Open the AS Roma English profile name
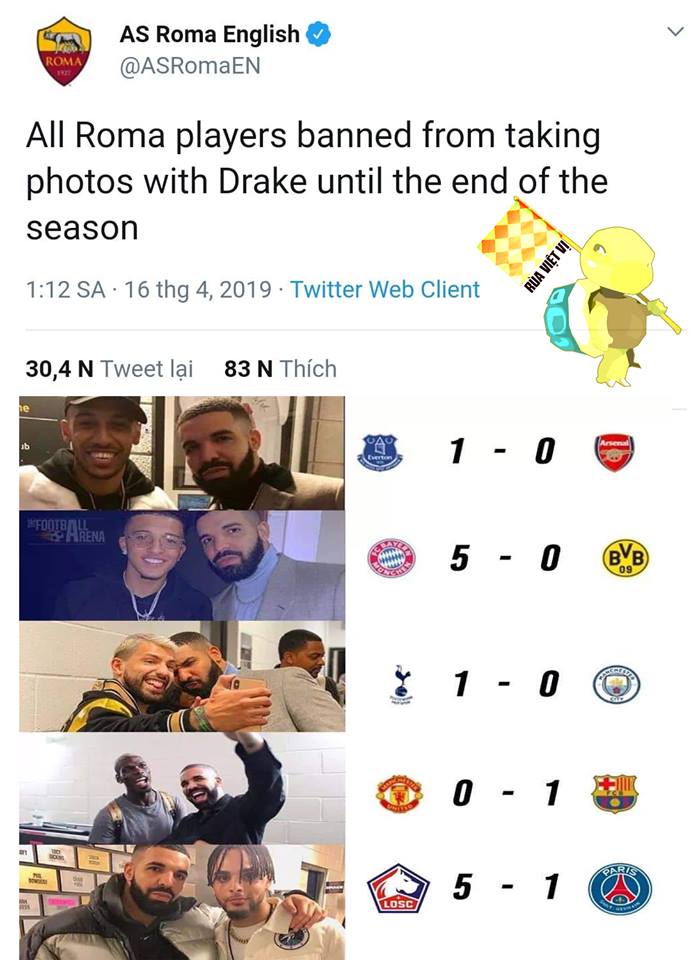This screenshot has height=960, width=691. 209,35
